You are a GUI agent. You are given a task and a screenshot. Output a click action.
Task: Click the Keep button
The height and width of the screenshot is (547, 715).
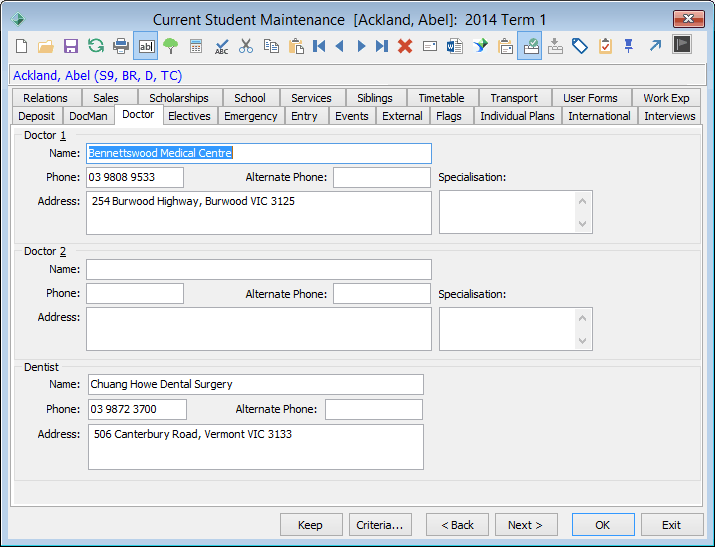311,525
